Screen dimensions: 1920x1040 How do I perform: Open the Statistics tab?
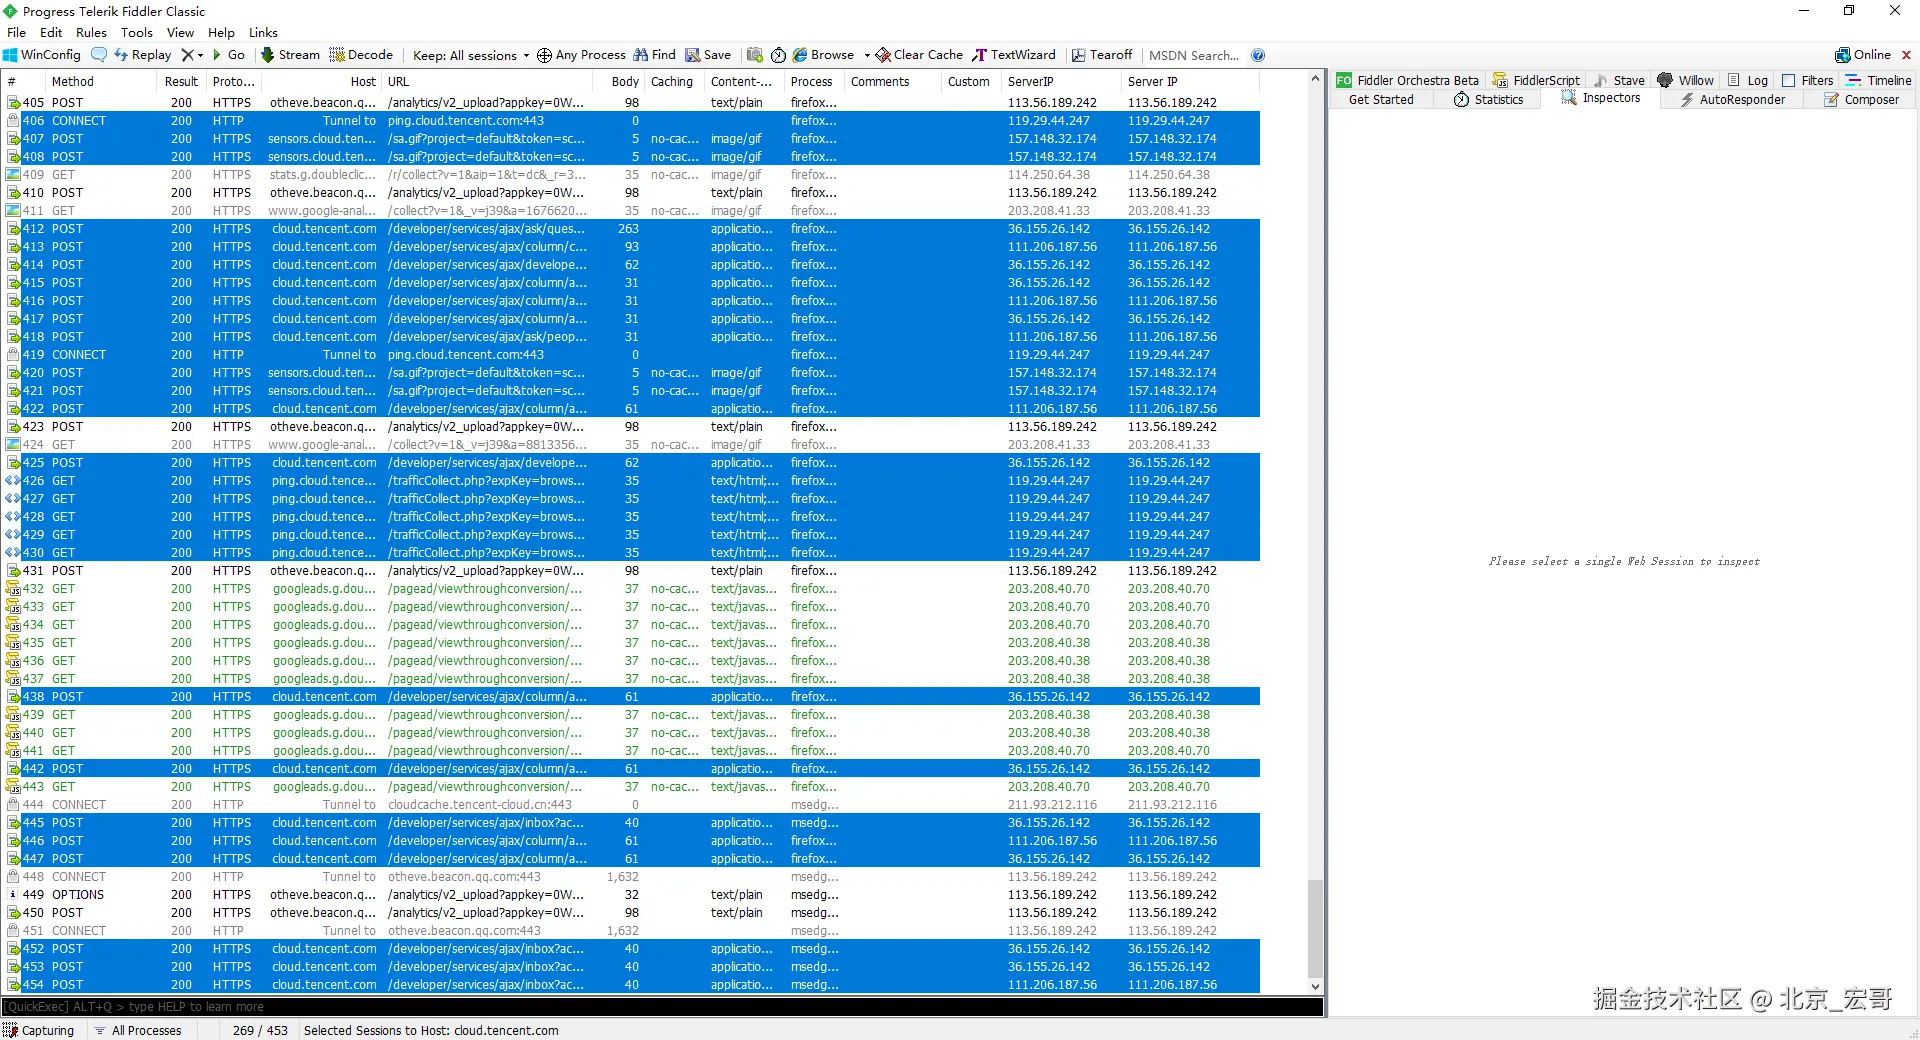1488,99
